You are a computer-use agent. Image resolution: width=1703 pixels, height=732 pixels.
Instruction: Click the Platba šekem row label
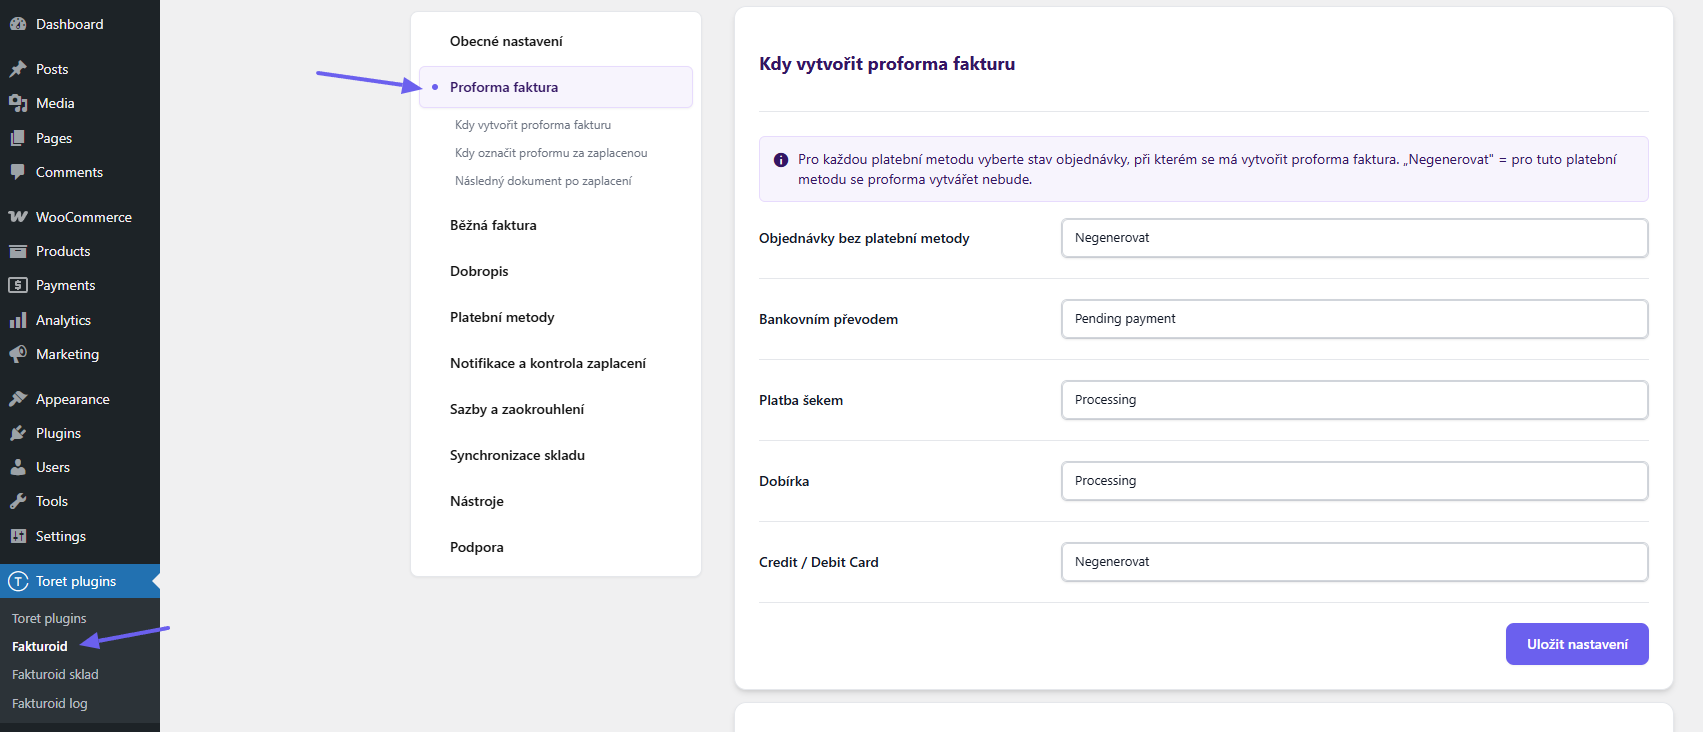pyautogui.click(x=801, y=400)
